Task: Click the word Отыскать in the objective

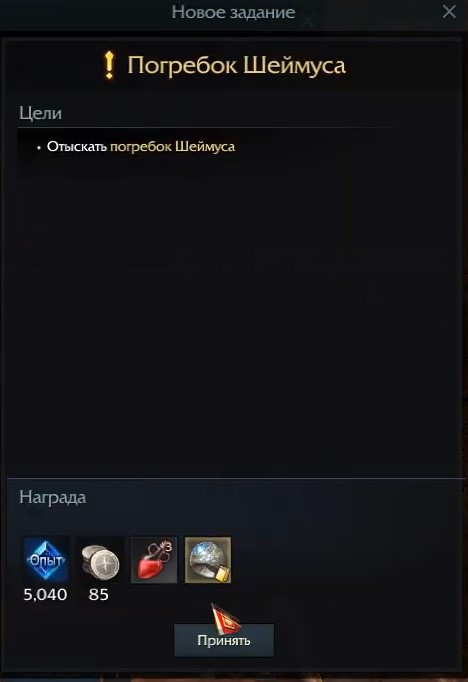Action: pos(77,147)
